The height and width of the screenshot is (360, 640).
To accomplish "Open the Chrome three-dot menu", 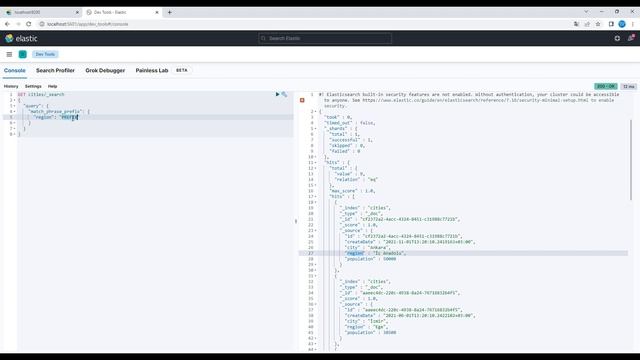I will [x=633, y=24].
